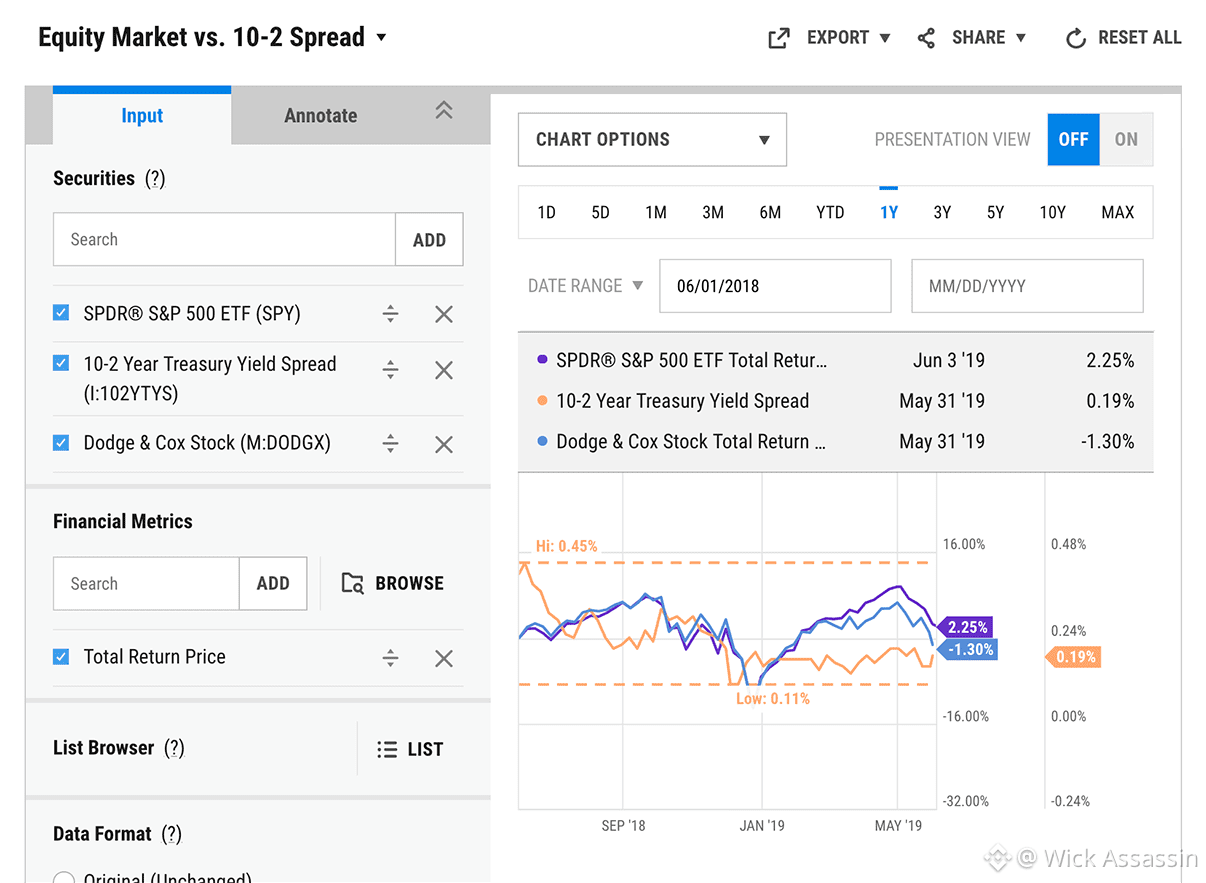Remove Dodge & Cox Stock security
This screenshot has height=883, width=1206.
tap(444, 444)
